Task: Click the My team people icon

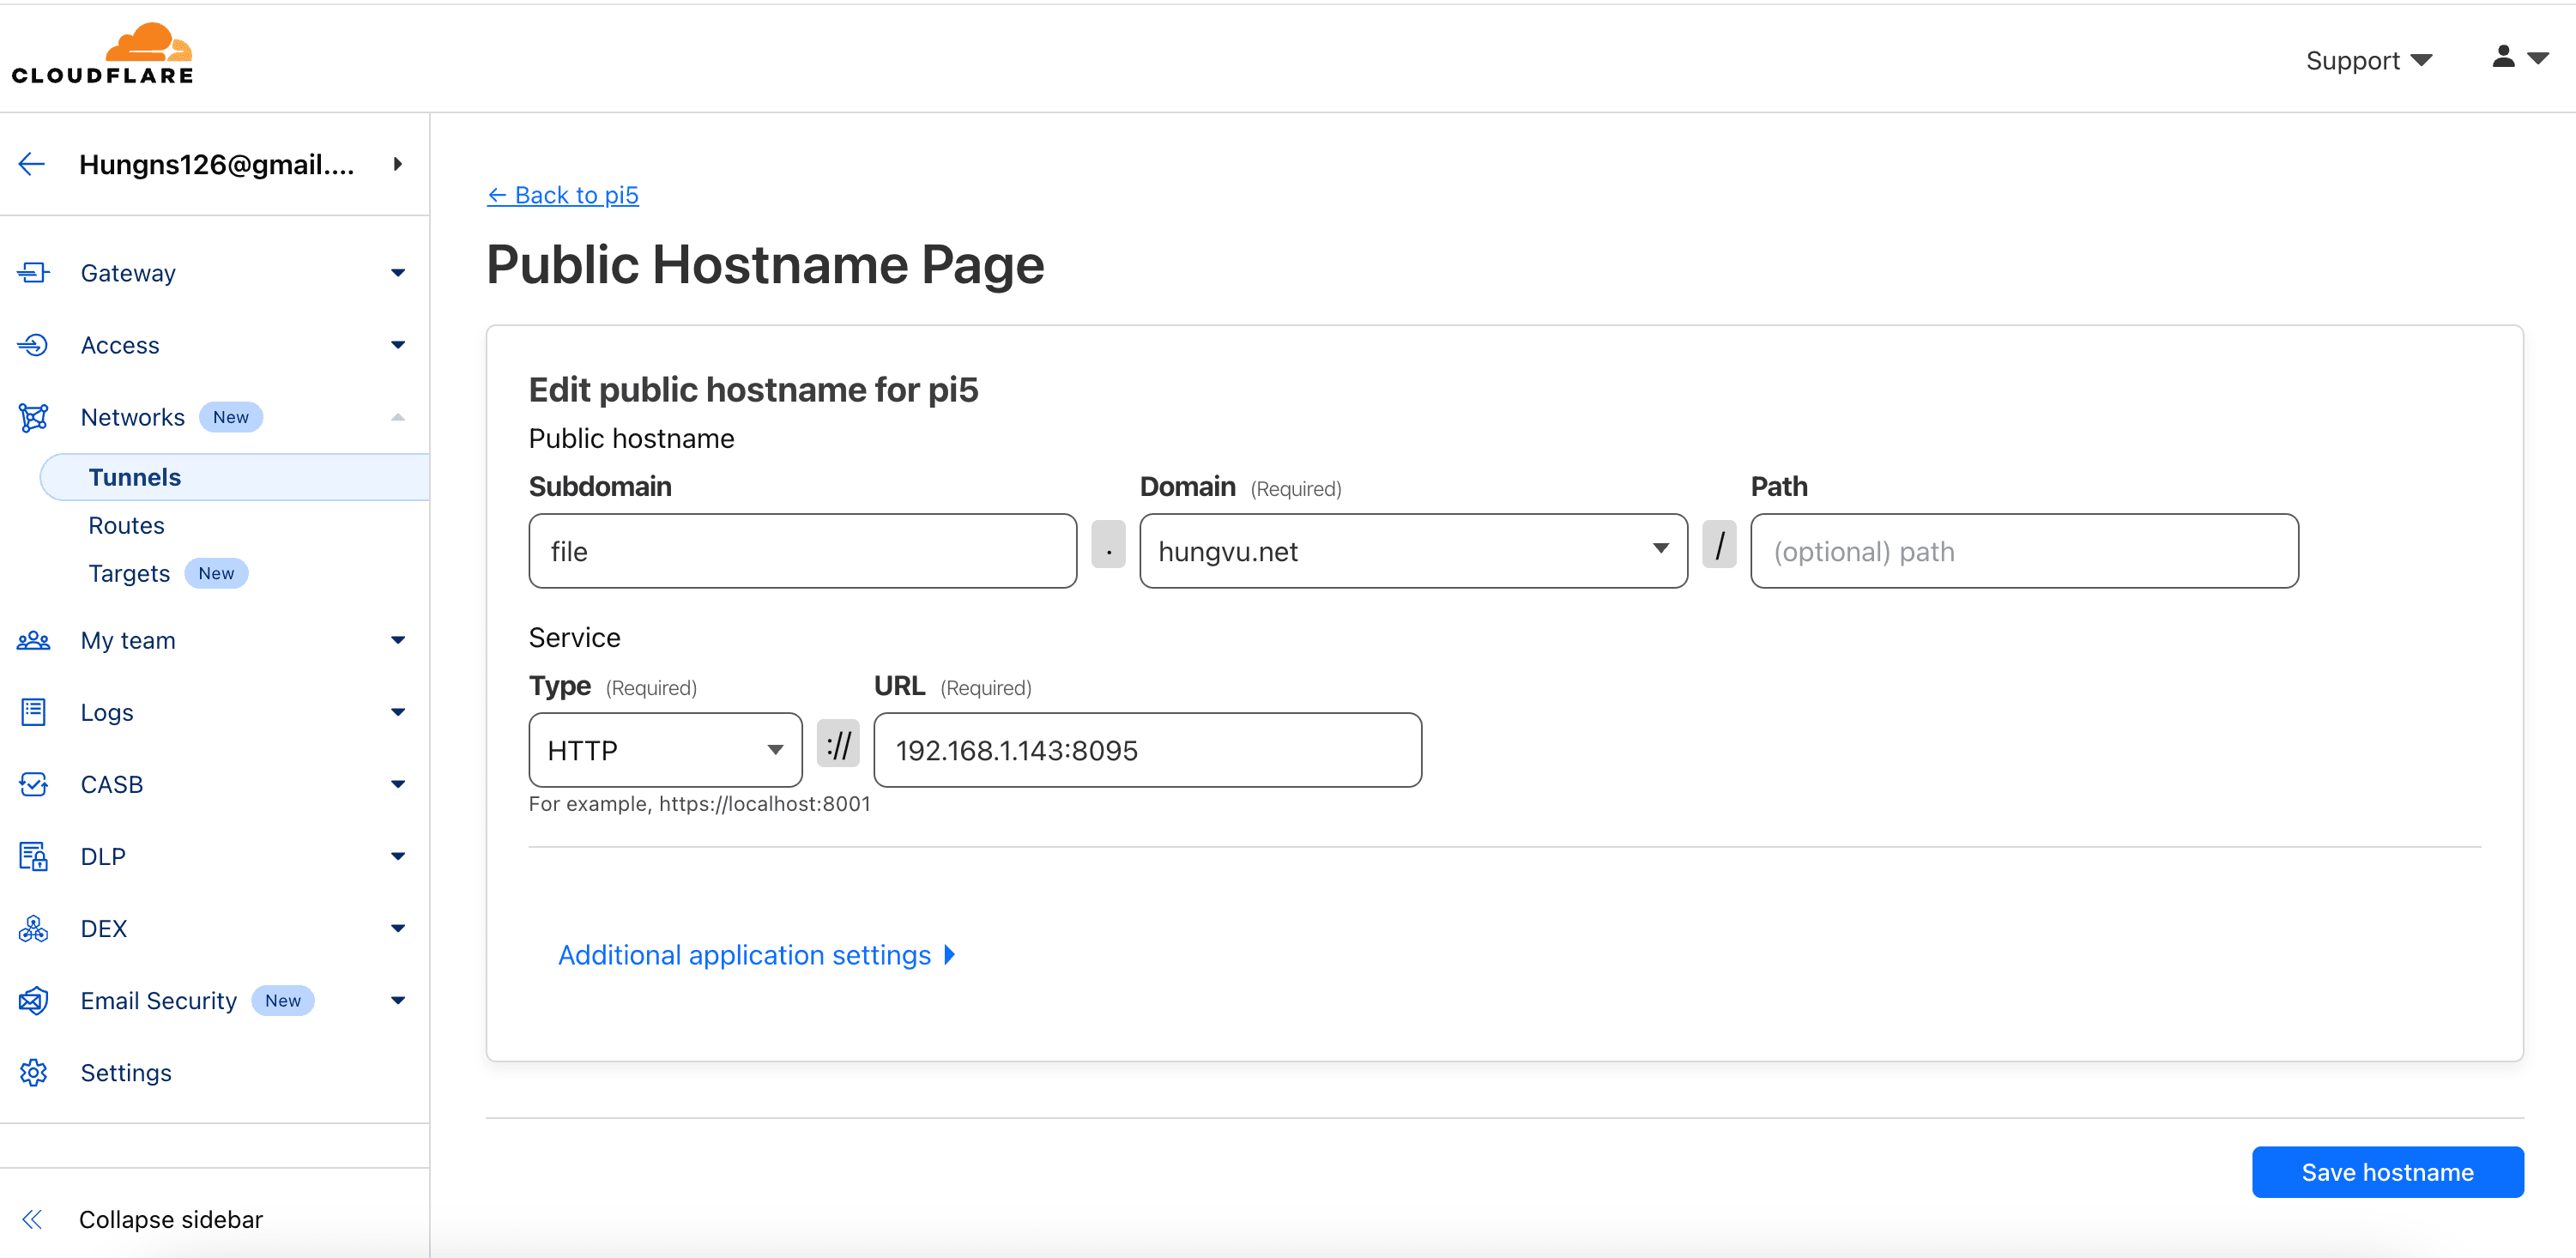Action: [x=33, y=640]
